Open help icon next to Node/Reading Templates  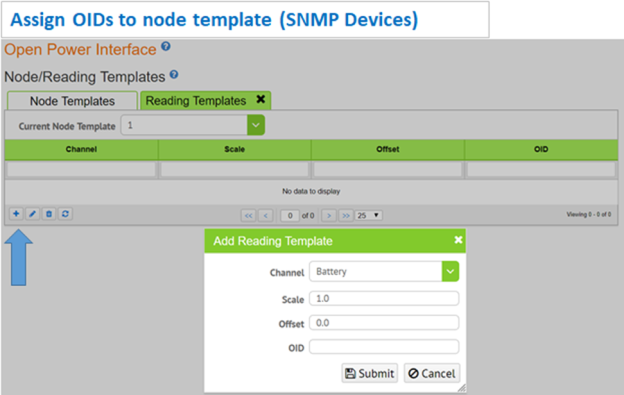(174, 74)
